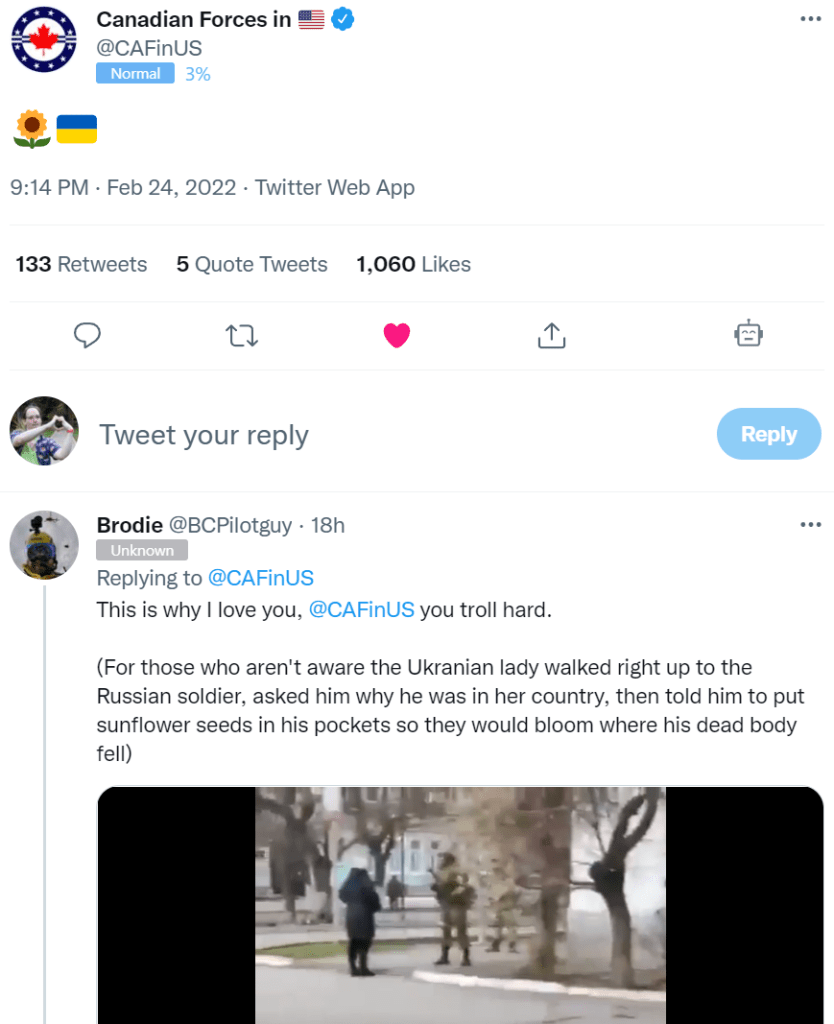Viewport: 834px width, 1024px height.
Task: Click the reply speech bubble icon
Action: tap(88, 335)
